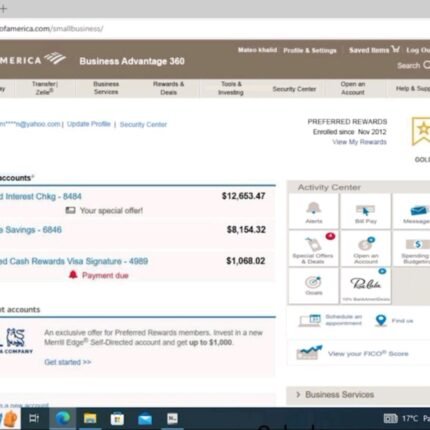The height and width of the screenshot is (430, 430).
Task: Click the Log Out link
Action: tap(418, 50)
